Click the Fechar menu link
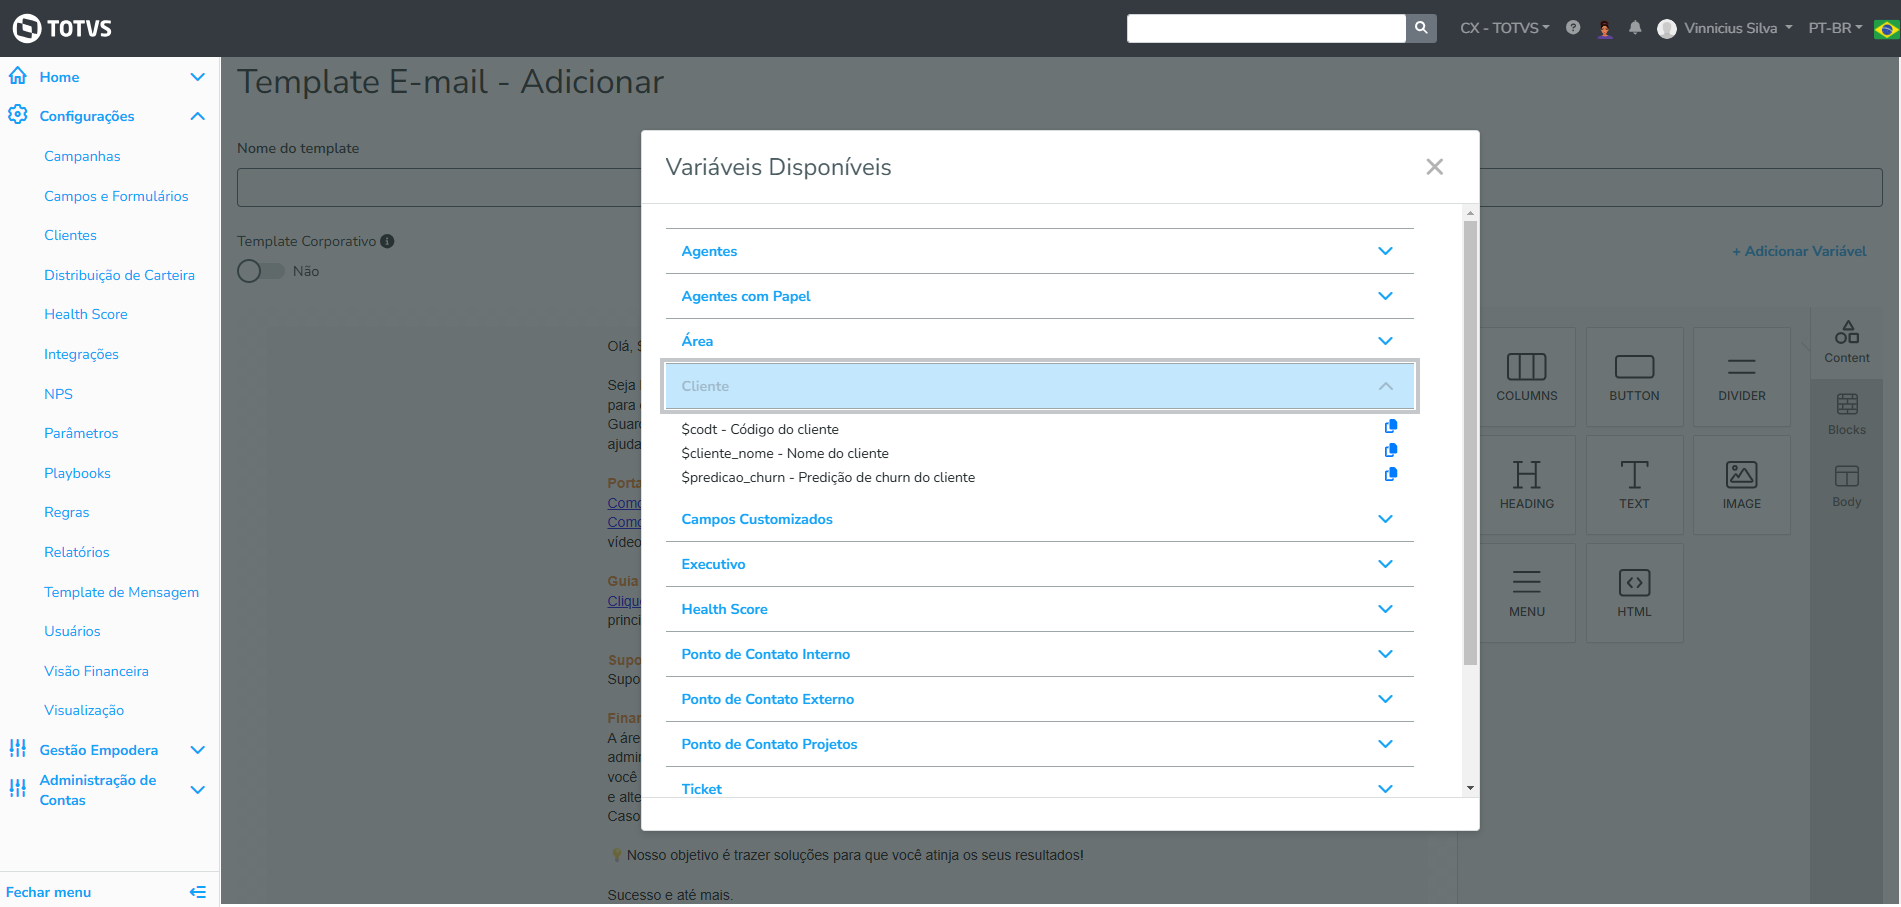The width and height of the screenshot is (1901, 907). [x=48, y=892]
